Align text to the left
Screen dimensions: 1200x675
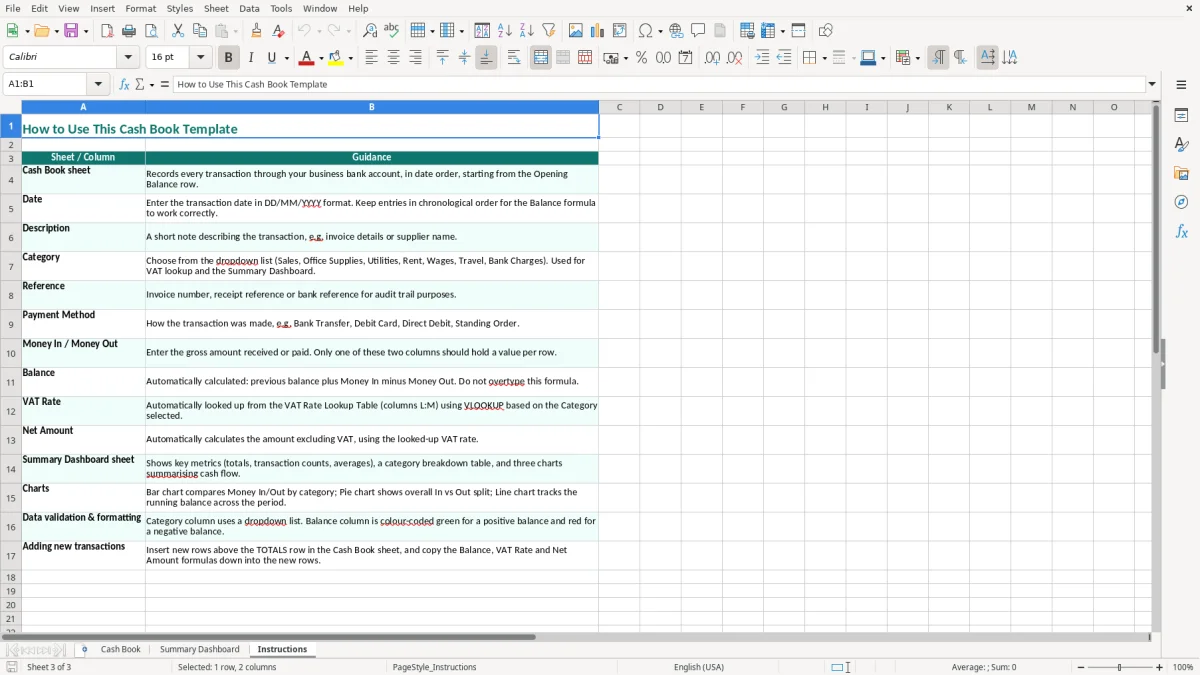[371, 58]
